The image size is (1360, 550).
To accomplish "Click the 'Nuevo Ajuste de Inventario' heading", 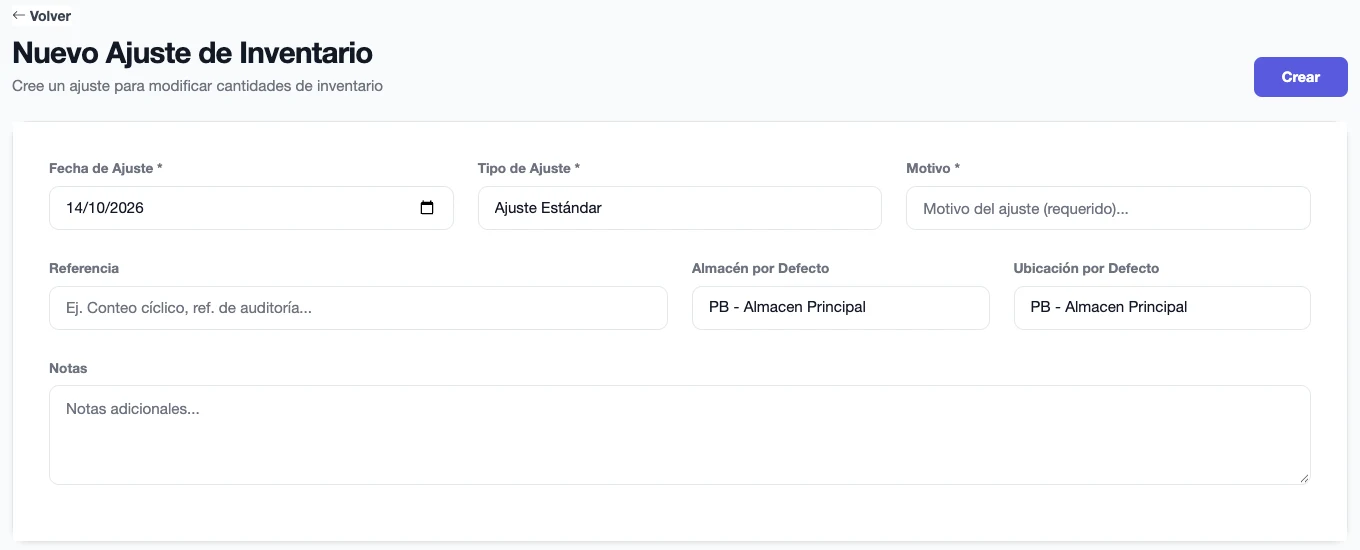I will [192, 52].
